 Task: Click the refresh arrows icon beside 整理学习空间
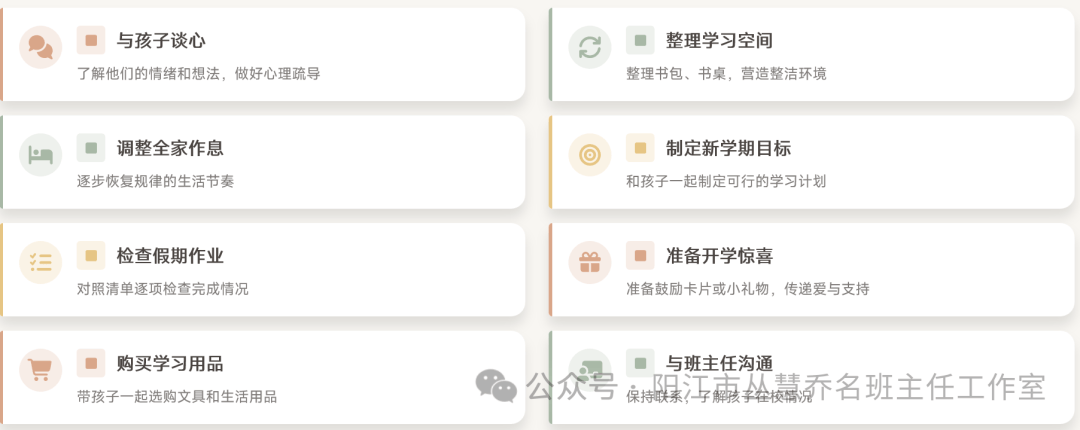(x=590, y=47)
